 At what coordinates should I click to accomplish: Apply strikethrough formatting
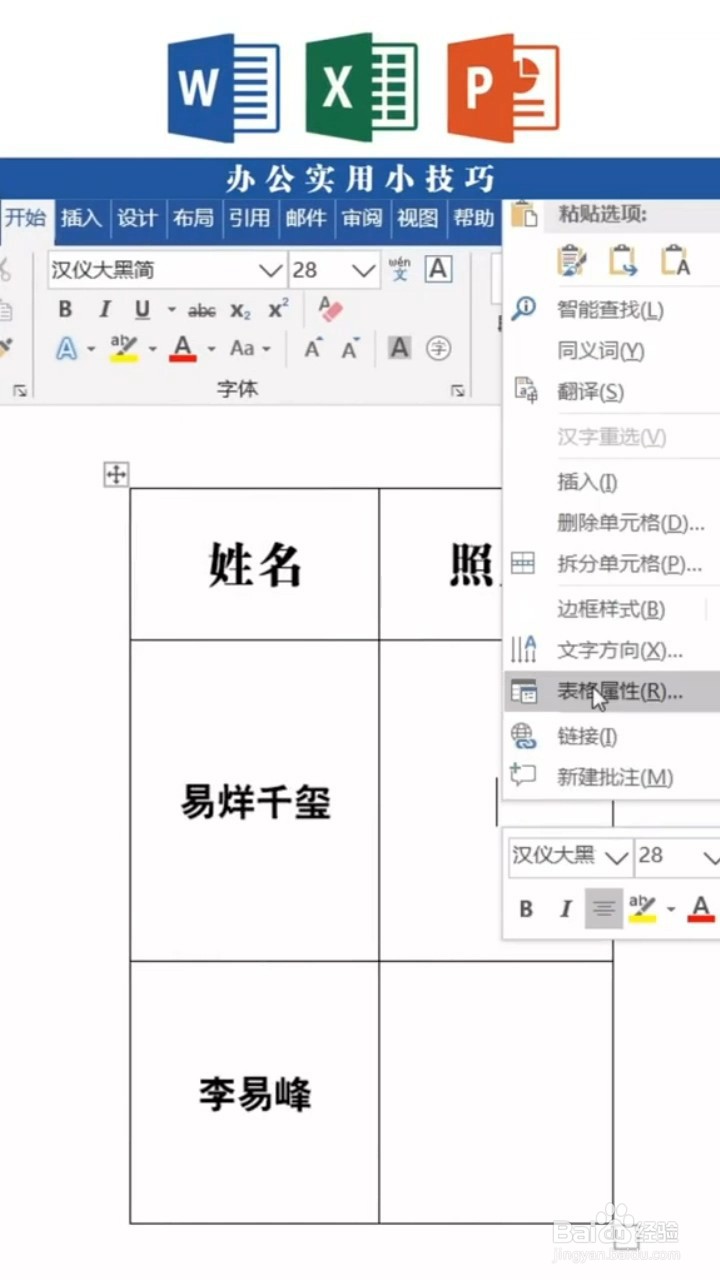pyautogui.click(x=202, y=311)
